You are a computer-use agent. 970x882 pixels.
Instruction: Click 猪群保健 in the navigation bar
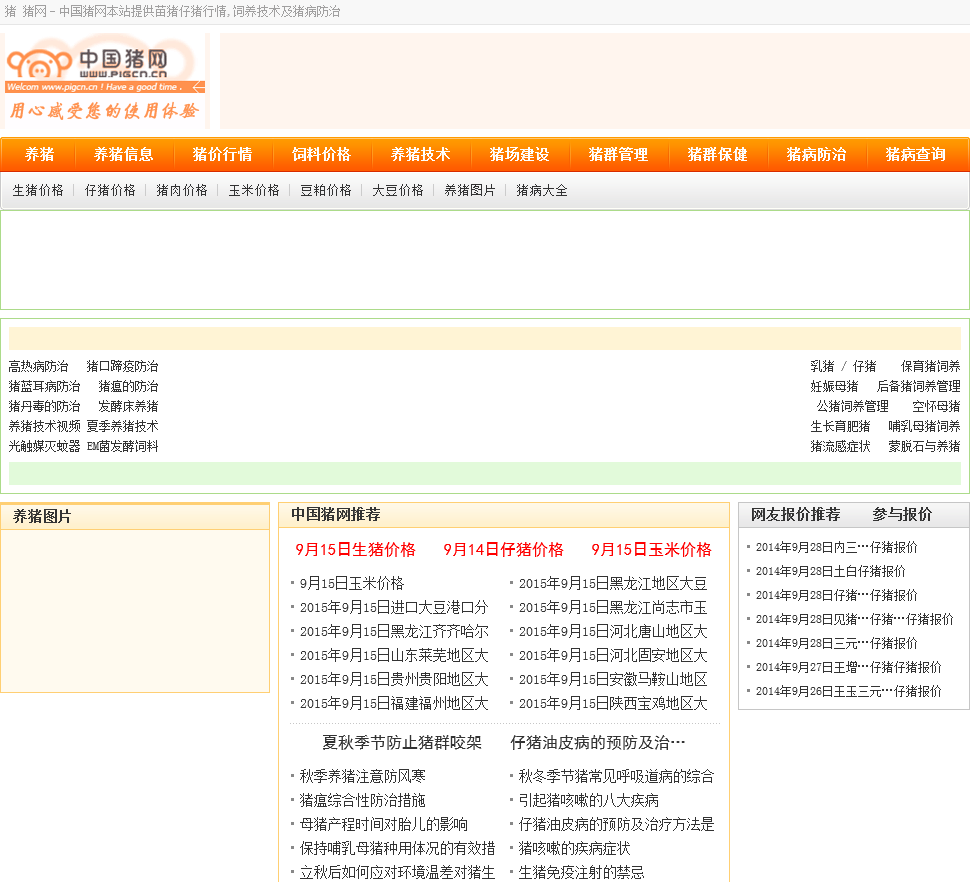(717, 155)
